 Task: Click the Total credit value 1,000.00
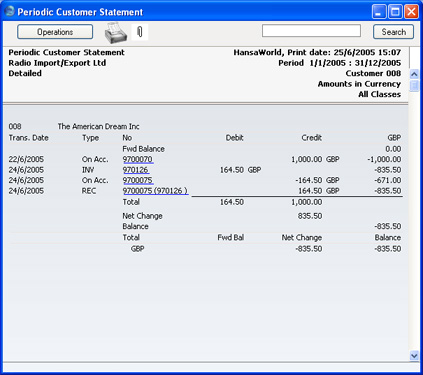tap(307, 202)
